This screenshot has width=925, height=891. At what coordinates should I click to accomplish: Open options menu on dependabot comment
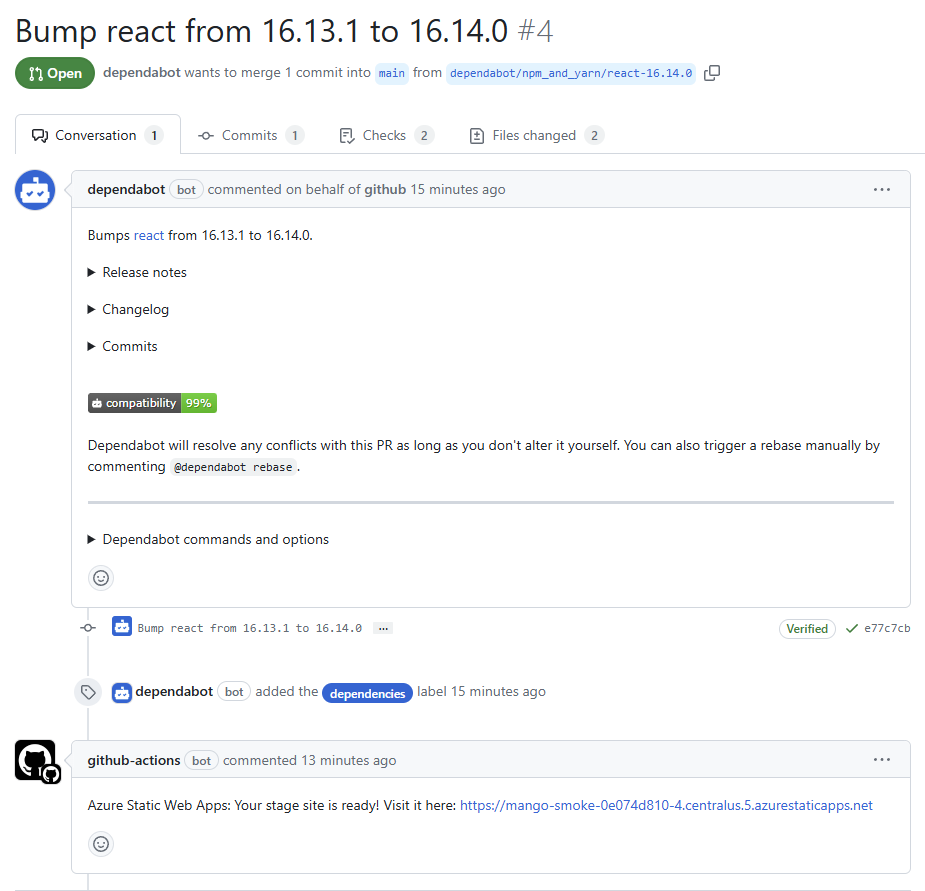coord(881,189)
